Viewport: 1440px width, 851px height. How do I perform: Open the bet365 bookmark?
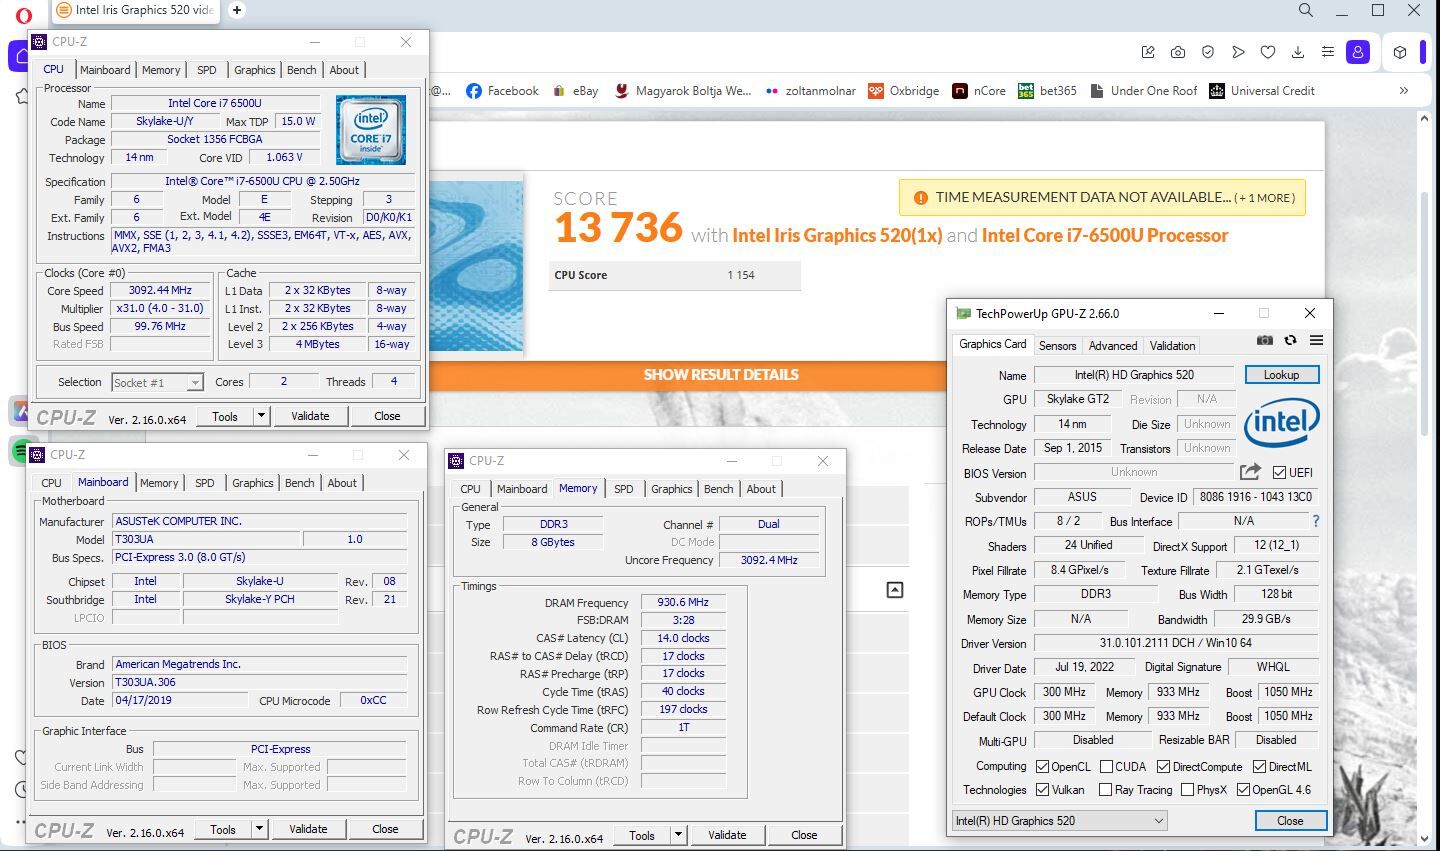pos(1047,90)
